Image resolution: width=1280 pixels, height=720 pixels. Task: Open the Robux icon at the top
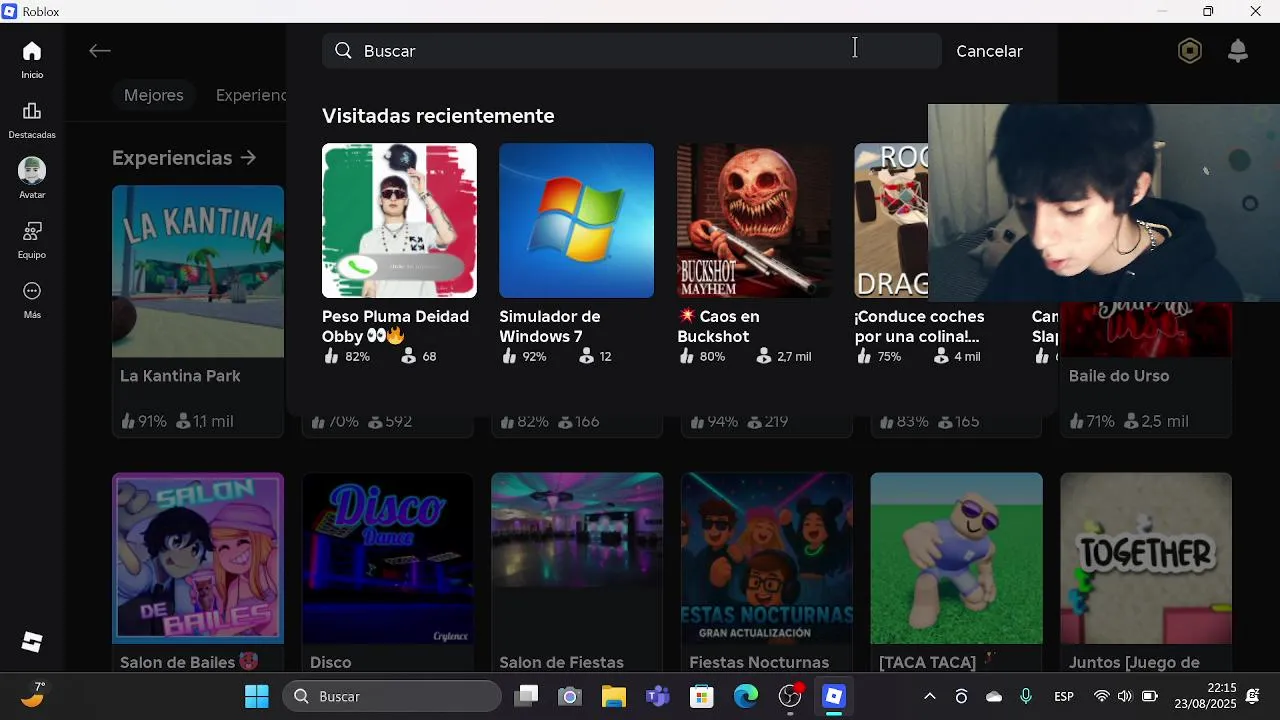point(1190,51)
